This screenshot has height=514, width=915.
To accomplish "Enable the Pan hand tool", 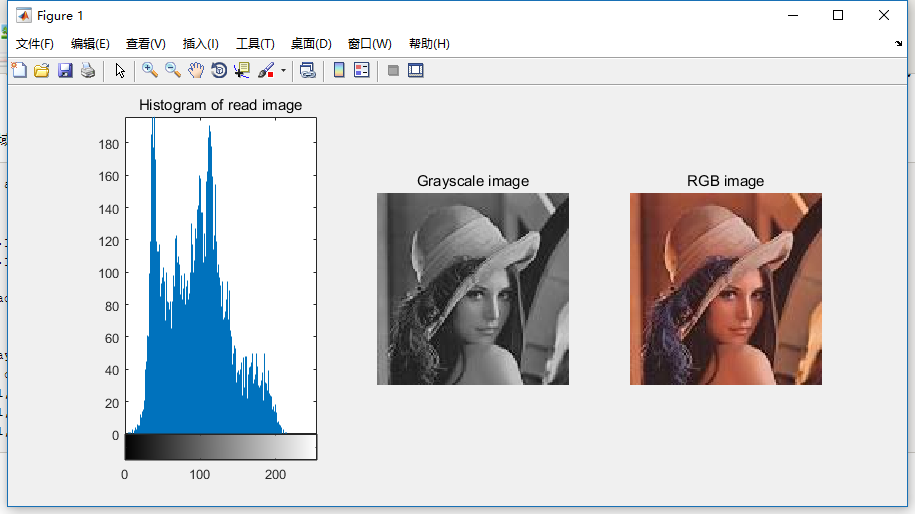I will pyautogui.click(x=196, y=71).
